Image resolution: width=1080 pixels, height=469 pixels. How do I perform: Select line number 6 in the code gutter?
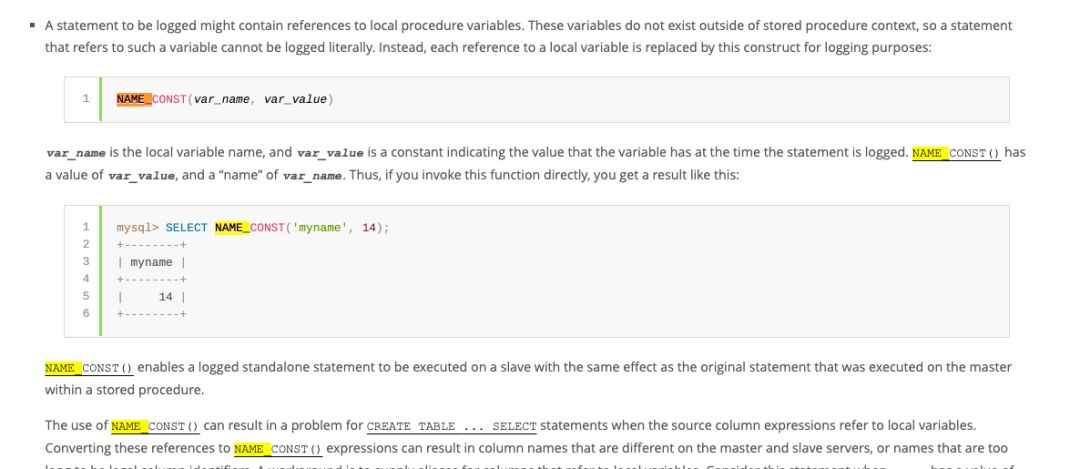point(86,314)
